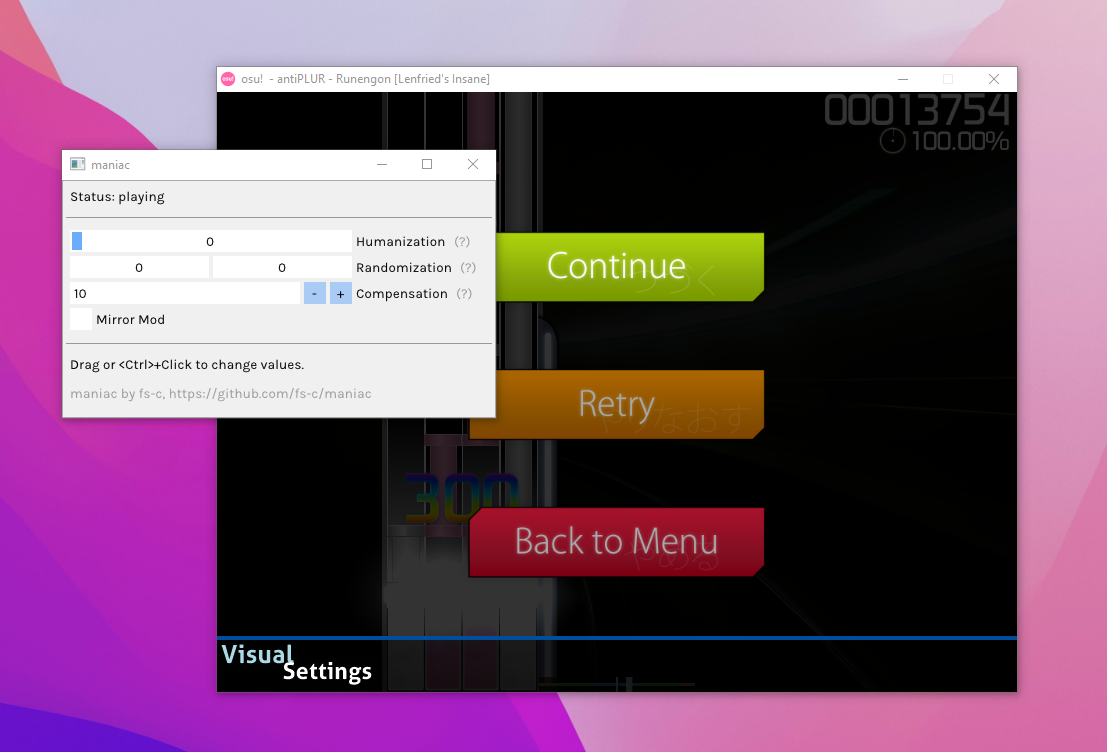Click the maniac window app icon
1107x752 pixels.
[78, 165]
